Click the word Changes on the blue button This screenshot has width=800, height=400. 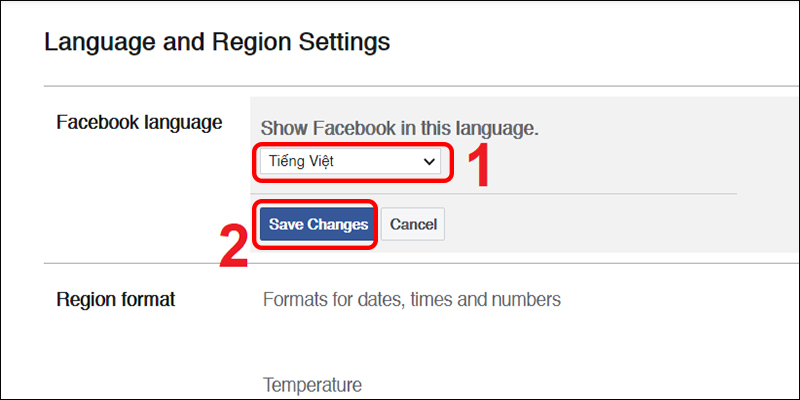[338, 225]
